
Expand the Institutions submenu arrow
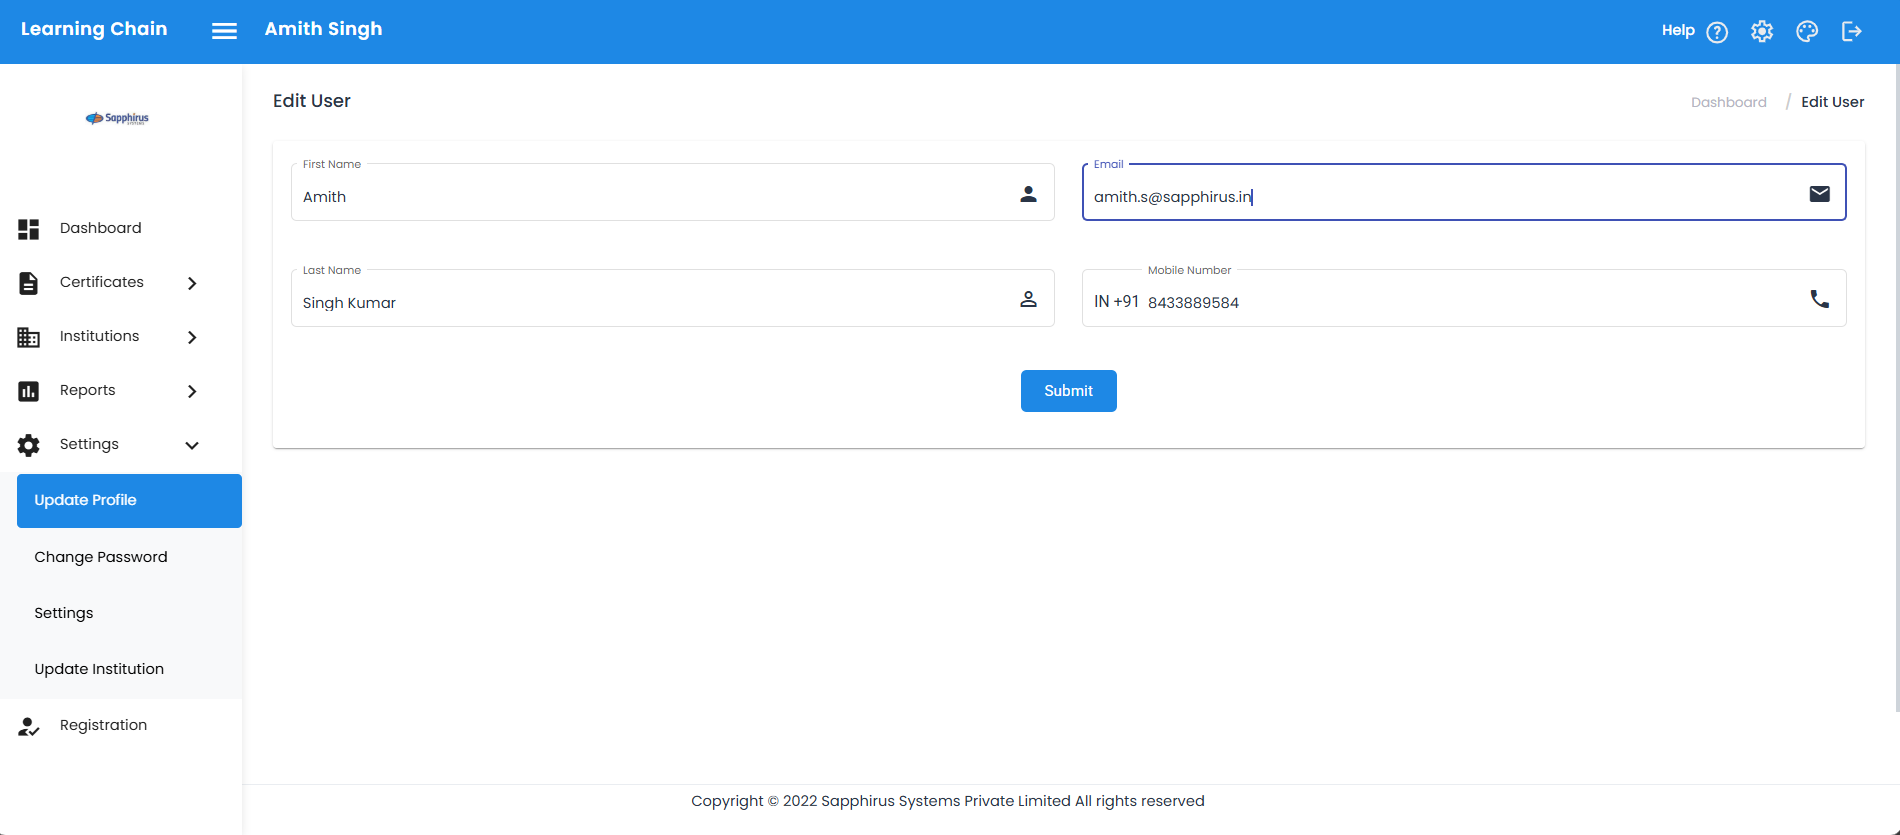coord(192,337)
